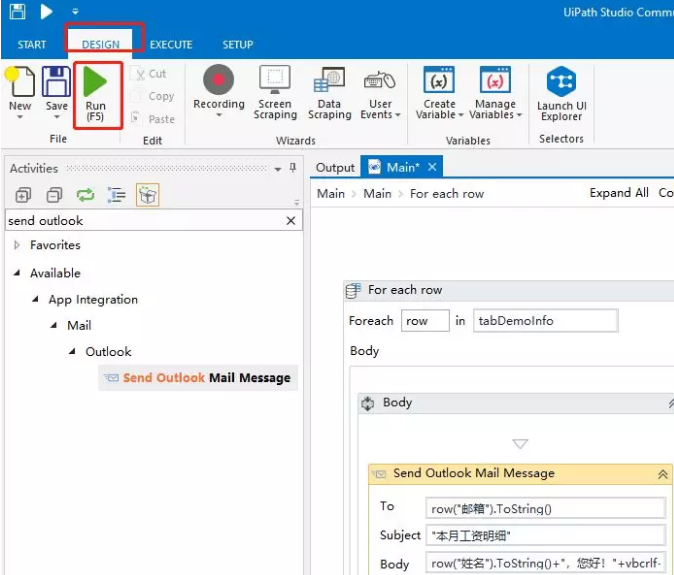The height and width of the screenshot is (575, 674).
Task: Open the quick-access toolbar customize arrow
Action: tap(75, 12)
